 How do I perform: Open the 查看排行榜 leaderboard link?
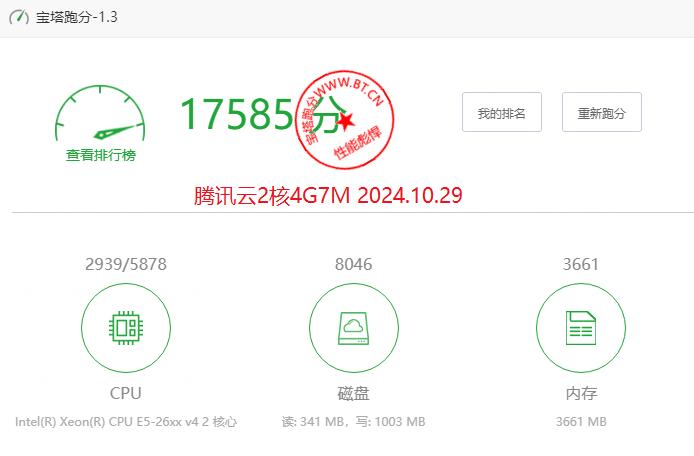[100, 155]
